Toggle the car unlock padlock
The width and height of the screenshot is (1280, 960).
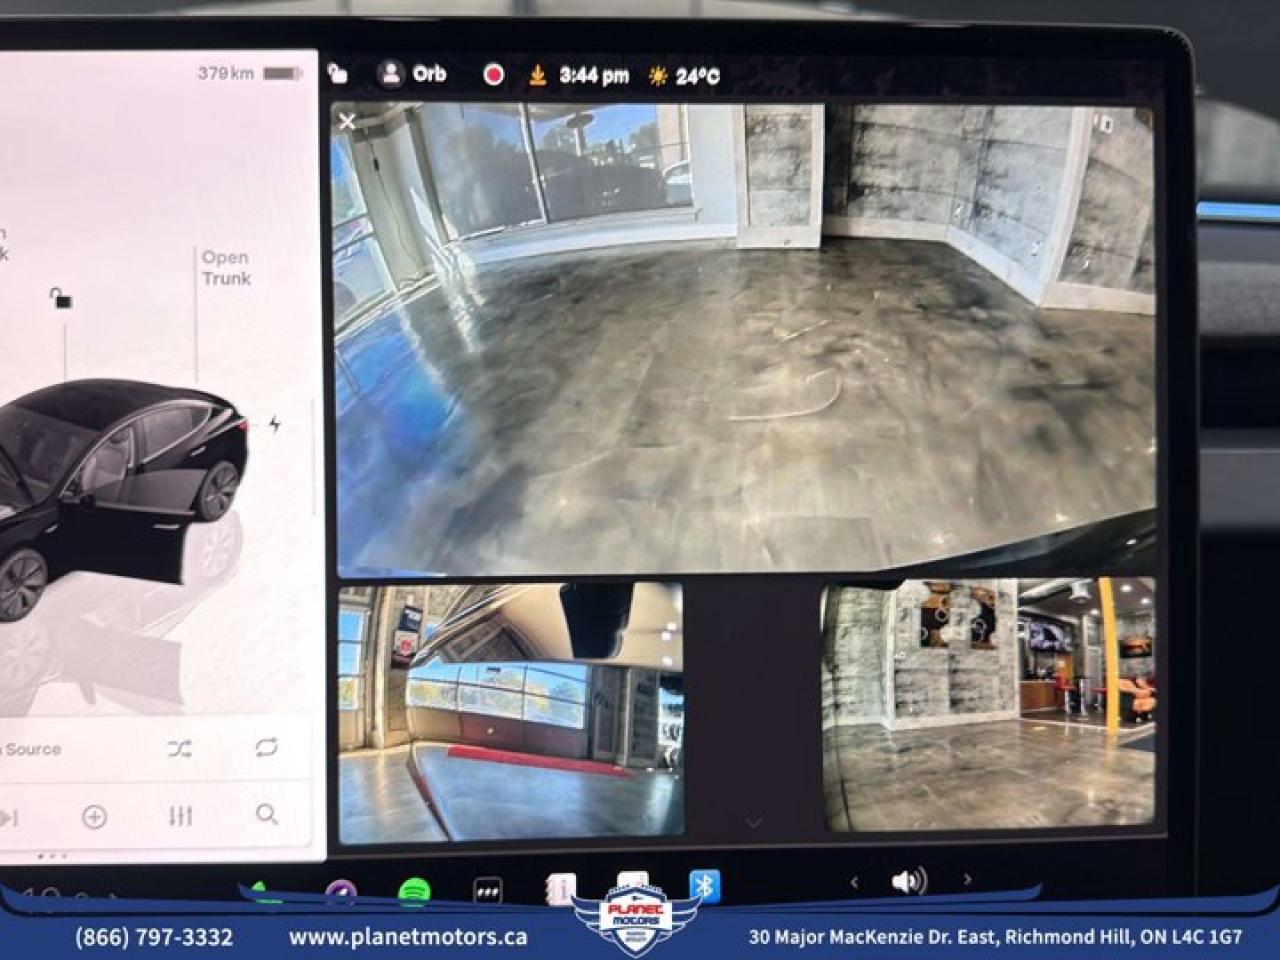pos(61,298)
